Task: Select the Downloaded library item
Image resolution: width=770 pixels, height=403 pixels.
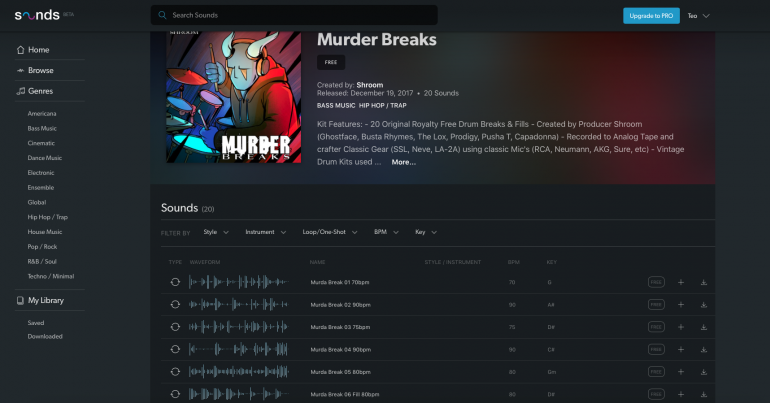Action: coord(45,336)
